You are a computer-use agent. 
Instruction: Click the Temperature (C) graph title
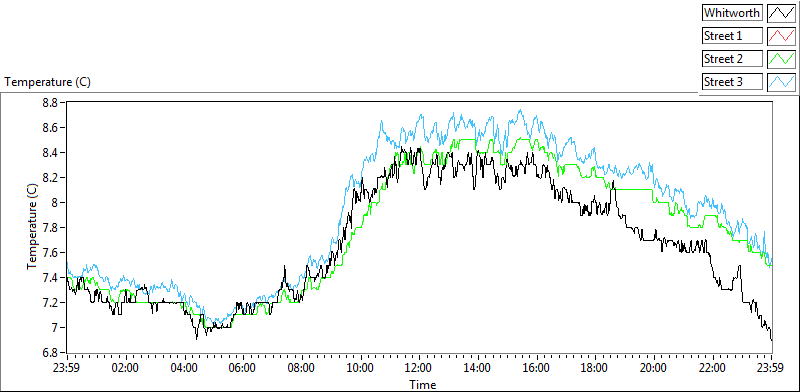[48, 82]
